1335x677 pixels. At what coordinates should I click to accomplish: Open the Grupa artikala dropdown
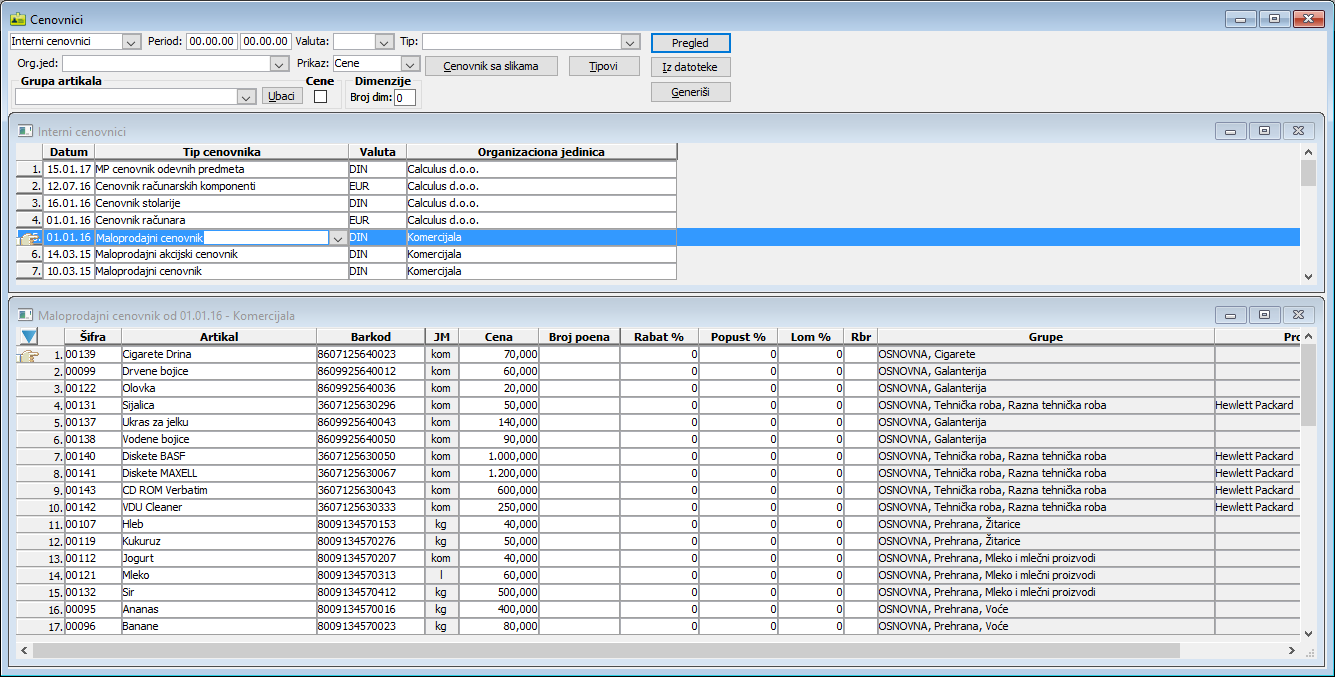[247, 97]
